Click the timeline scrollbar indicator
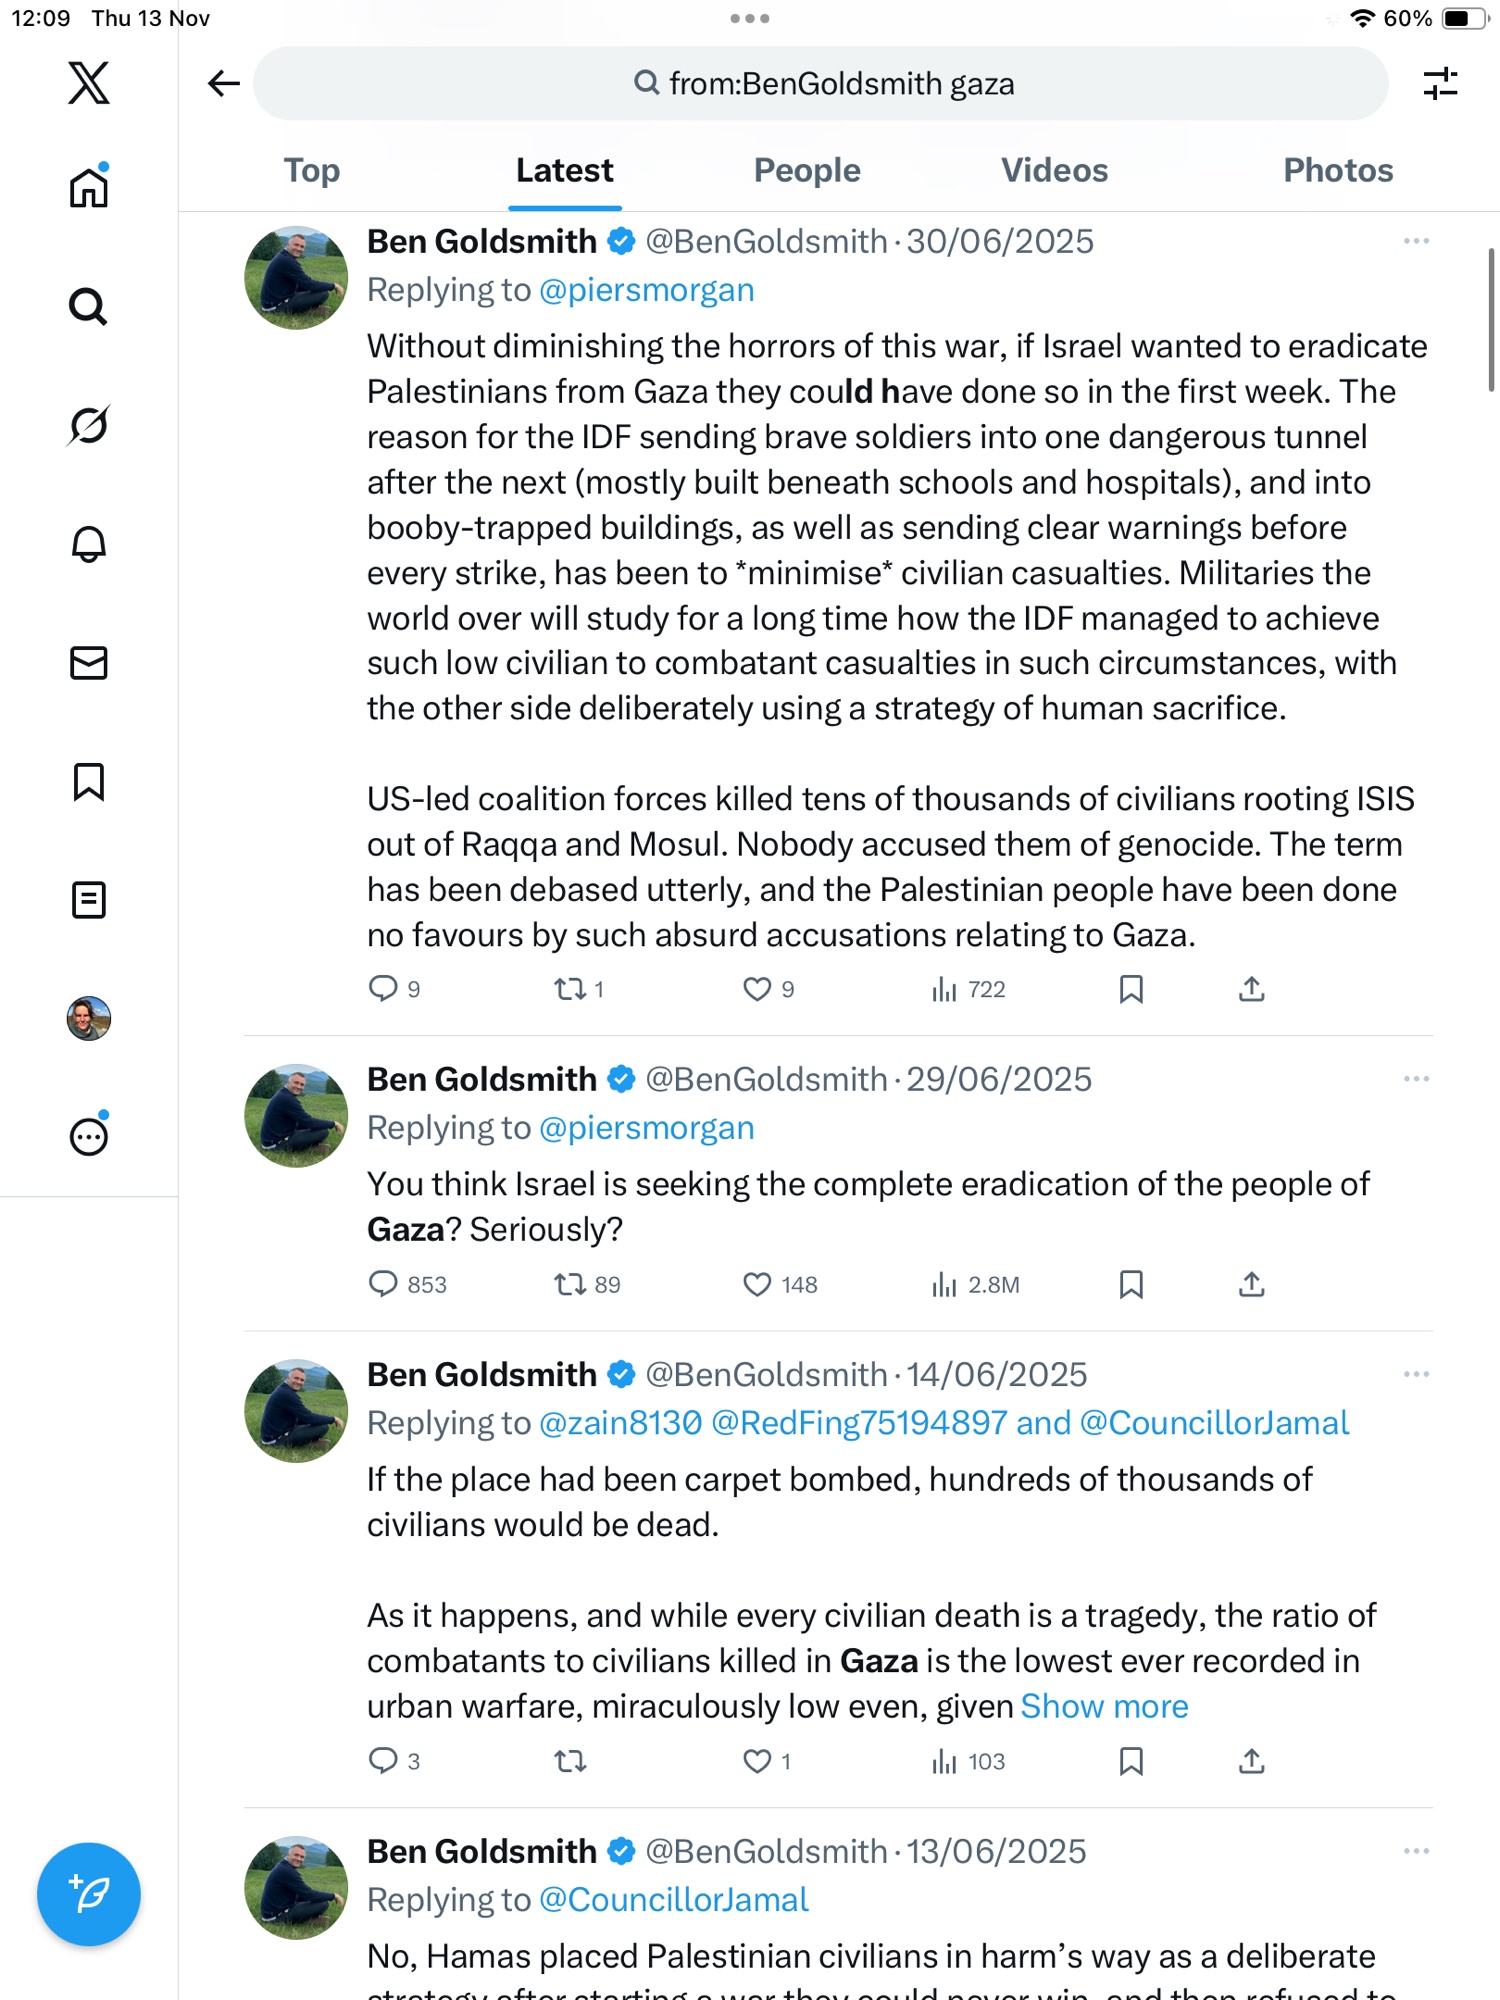The height and width of the screenshot is (2000, 1500). [x=1490, y=320]
